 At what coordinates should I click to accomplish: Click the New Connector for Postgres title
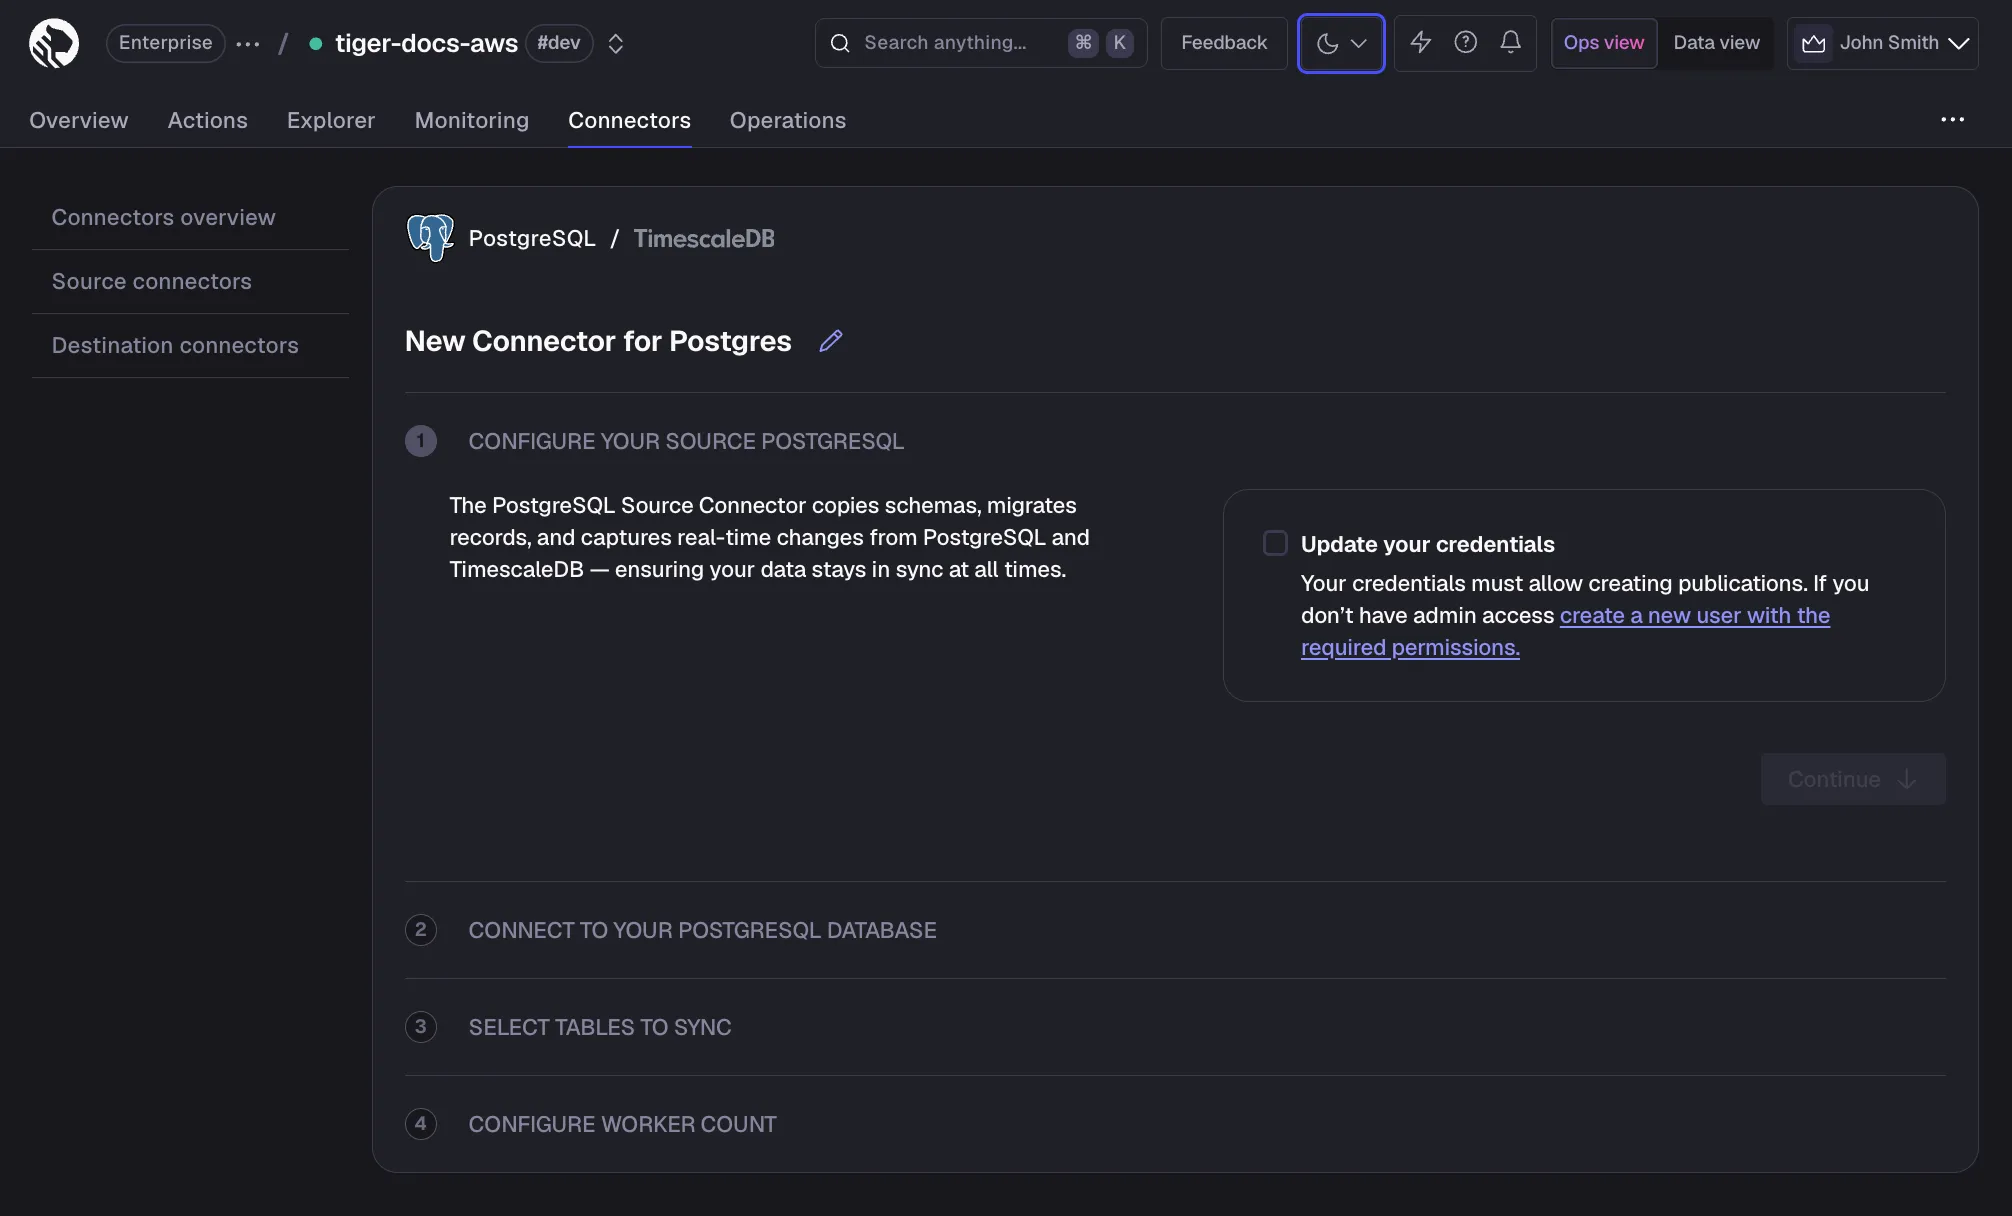[598, 341]
